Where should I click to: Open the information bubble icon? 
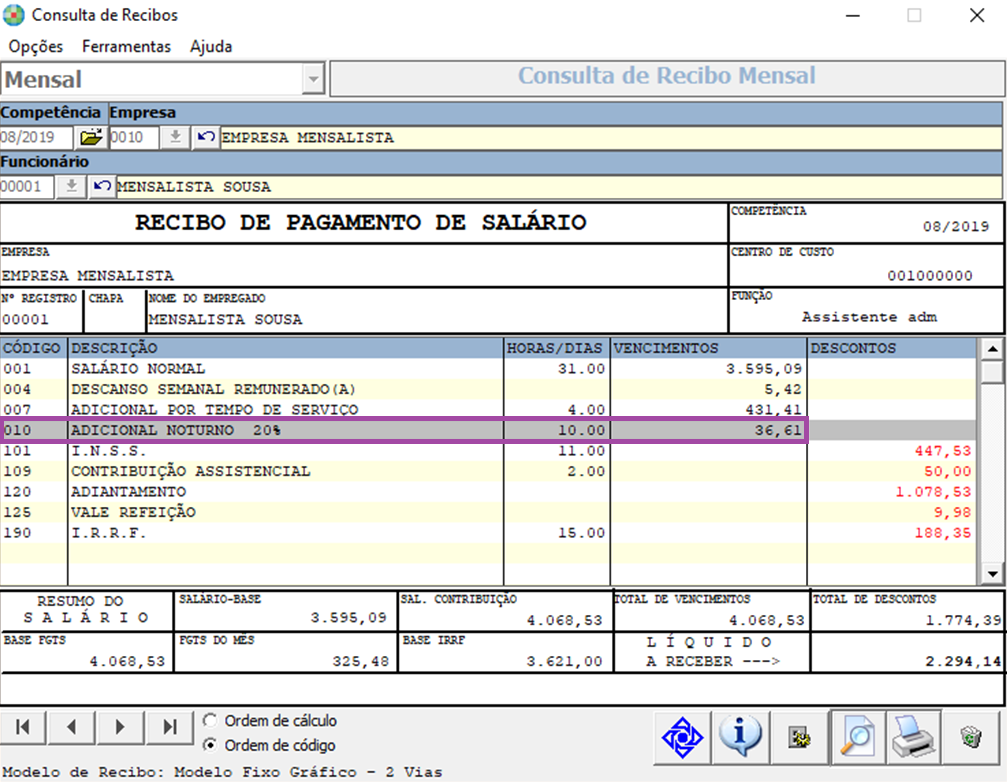[x=739, y=737]
